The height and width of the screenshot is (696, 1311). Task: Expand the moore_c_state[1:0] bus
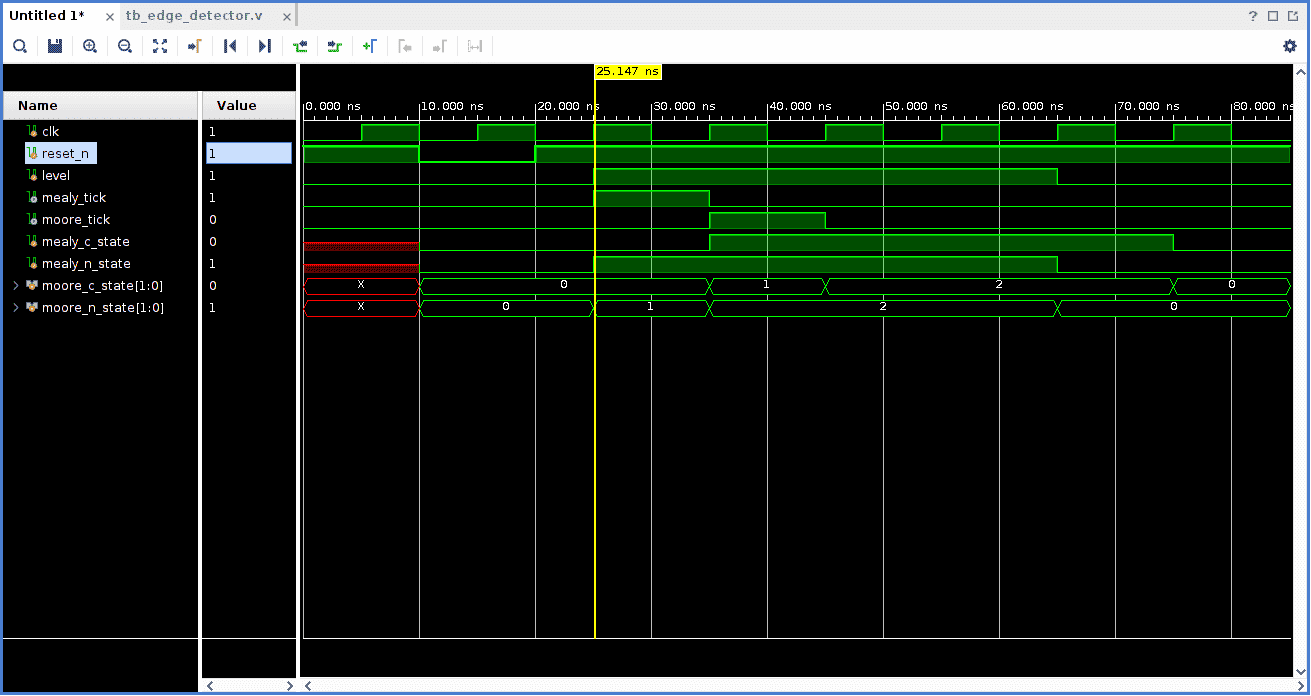pos(15,286)
